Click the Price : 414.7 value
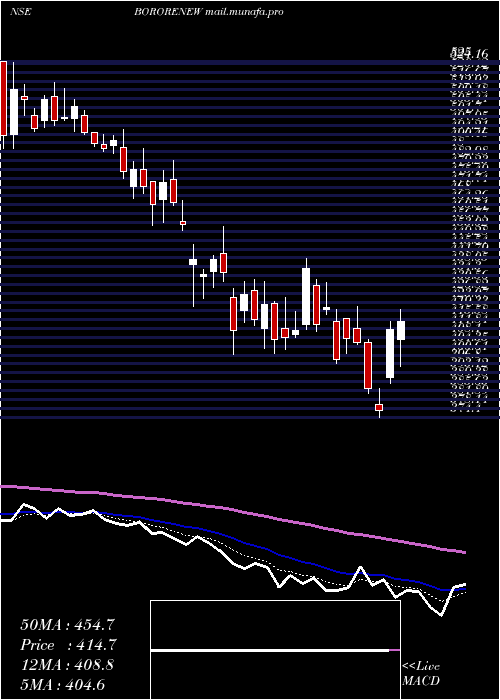 click(x=69, y=645)
